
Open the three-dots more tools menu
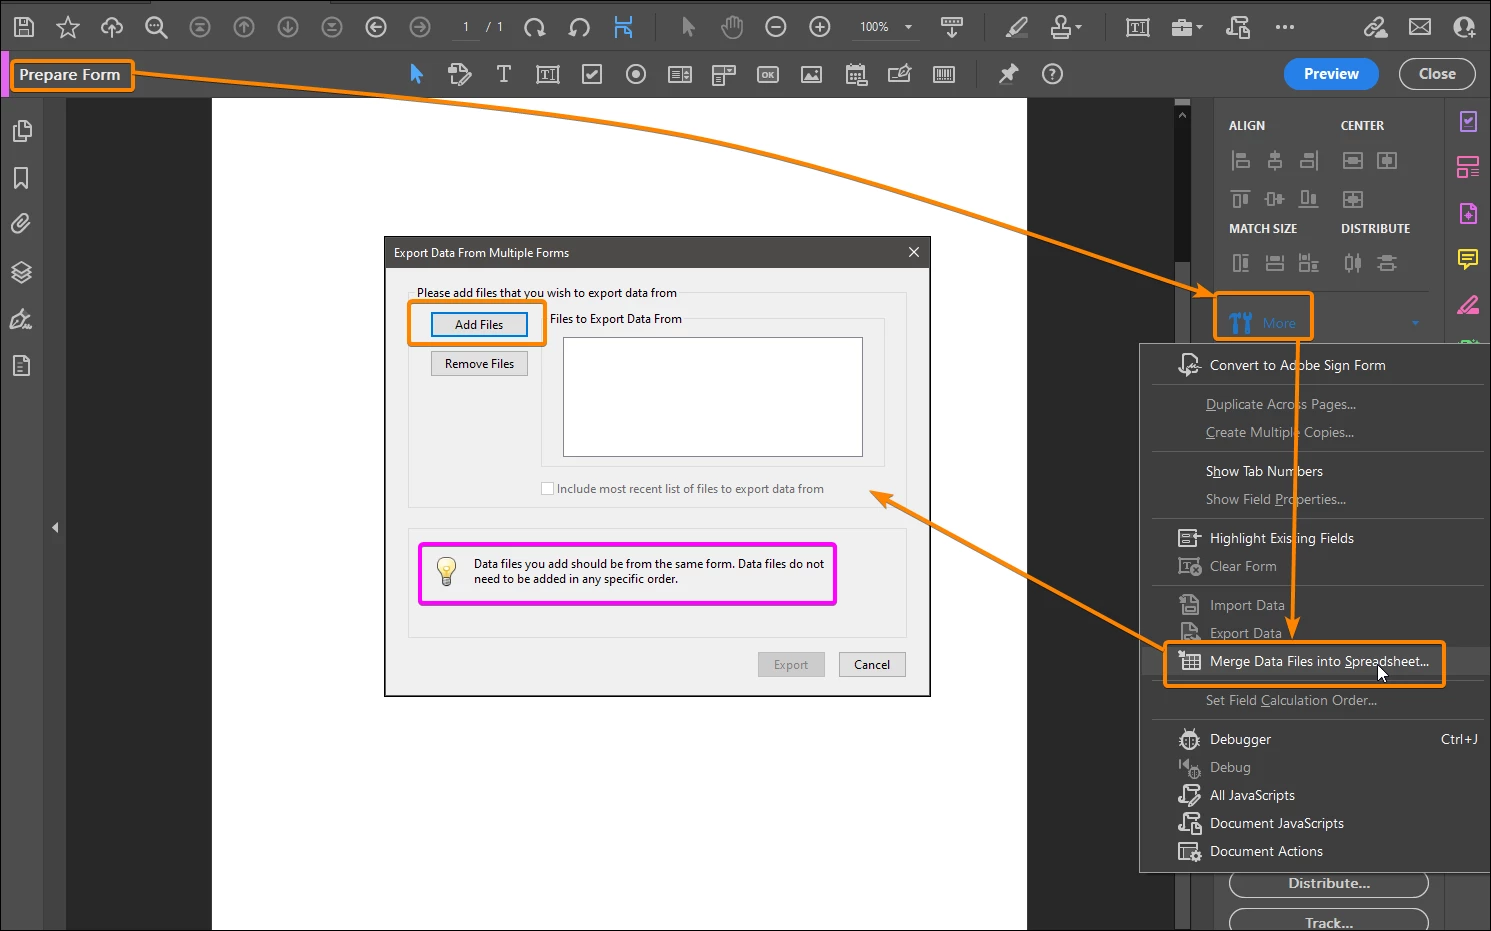(x=1285, y=27)
